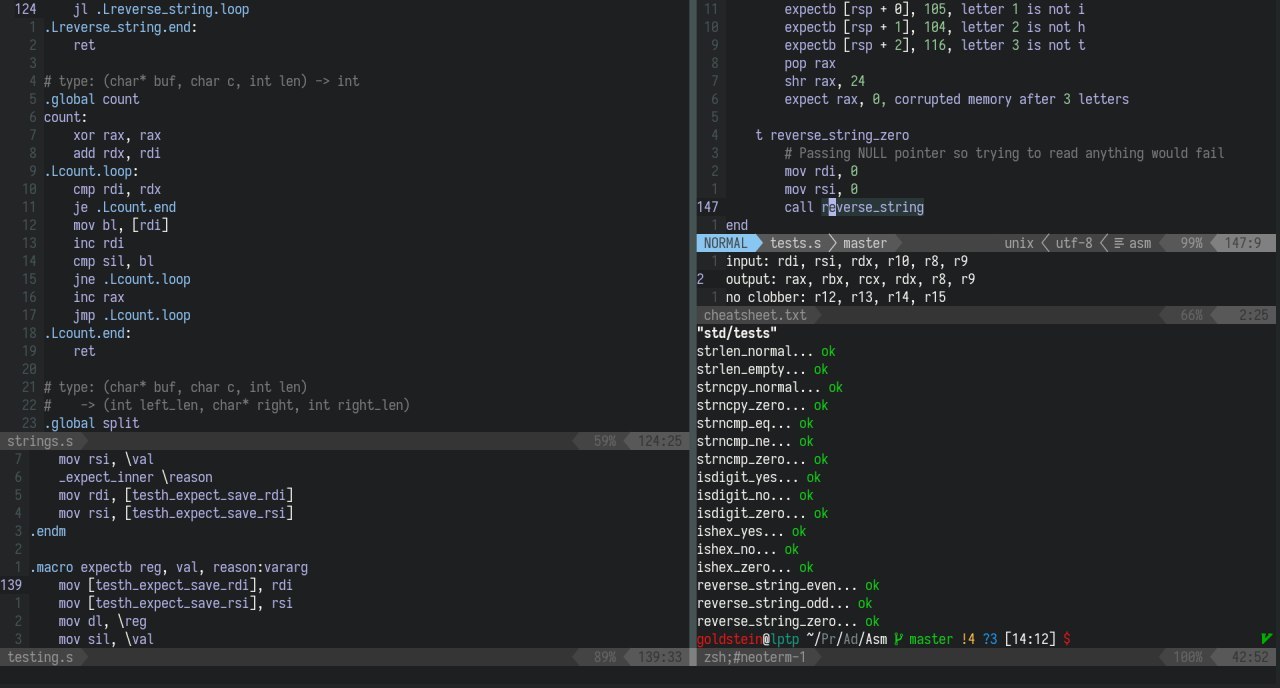Viewport: 1280px width, 688px height.
Task: Place cursor on "input: rdi, rsi, rdx" cheatsheet line
Action: click(847, 261)
